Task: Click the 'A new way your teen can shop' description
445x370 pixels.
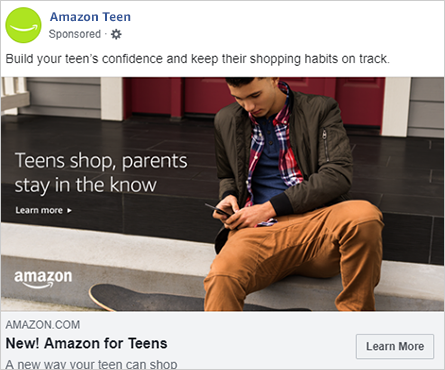Action: pyautogui.click(x=91, y=364)
